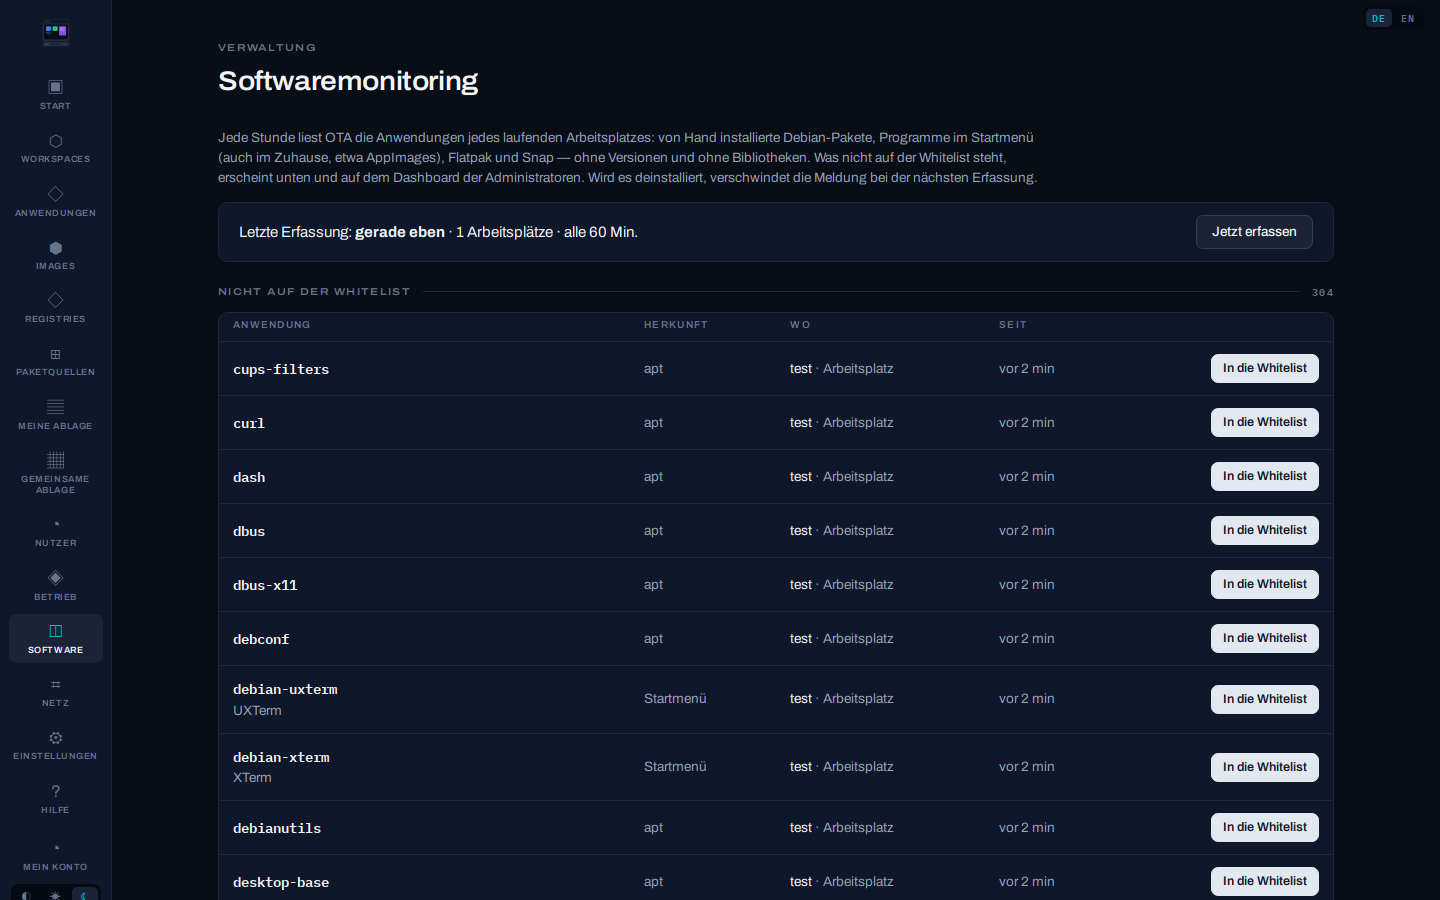Open the Betrieb section

coord(56,586)
